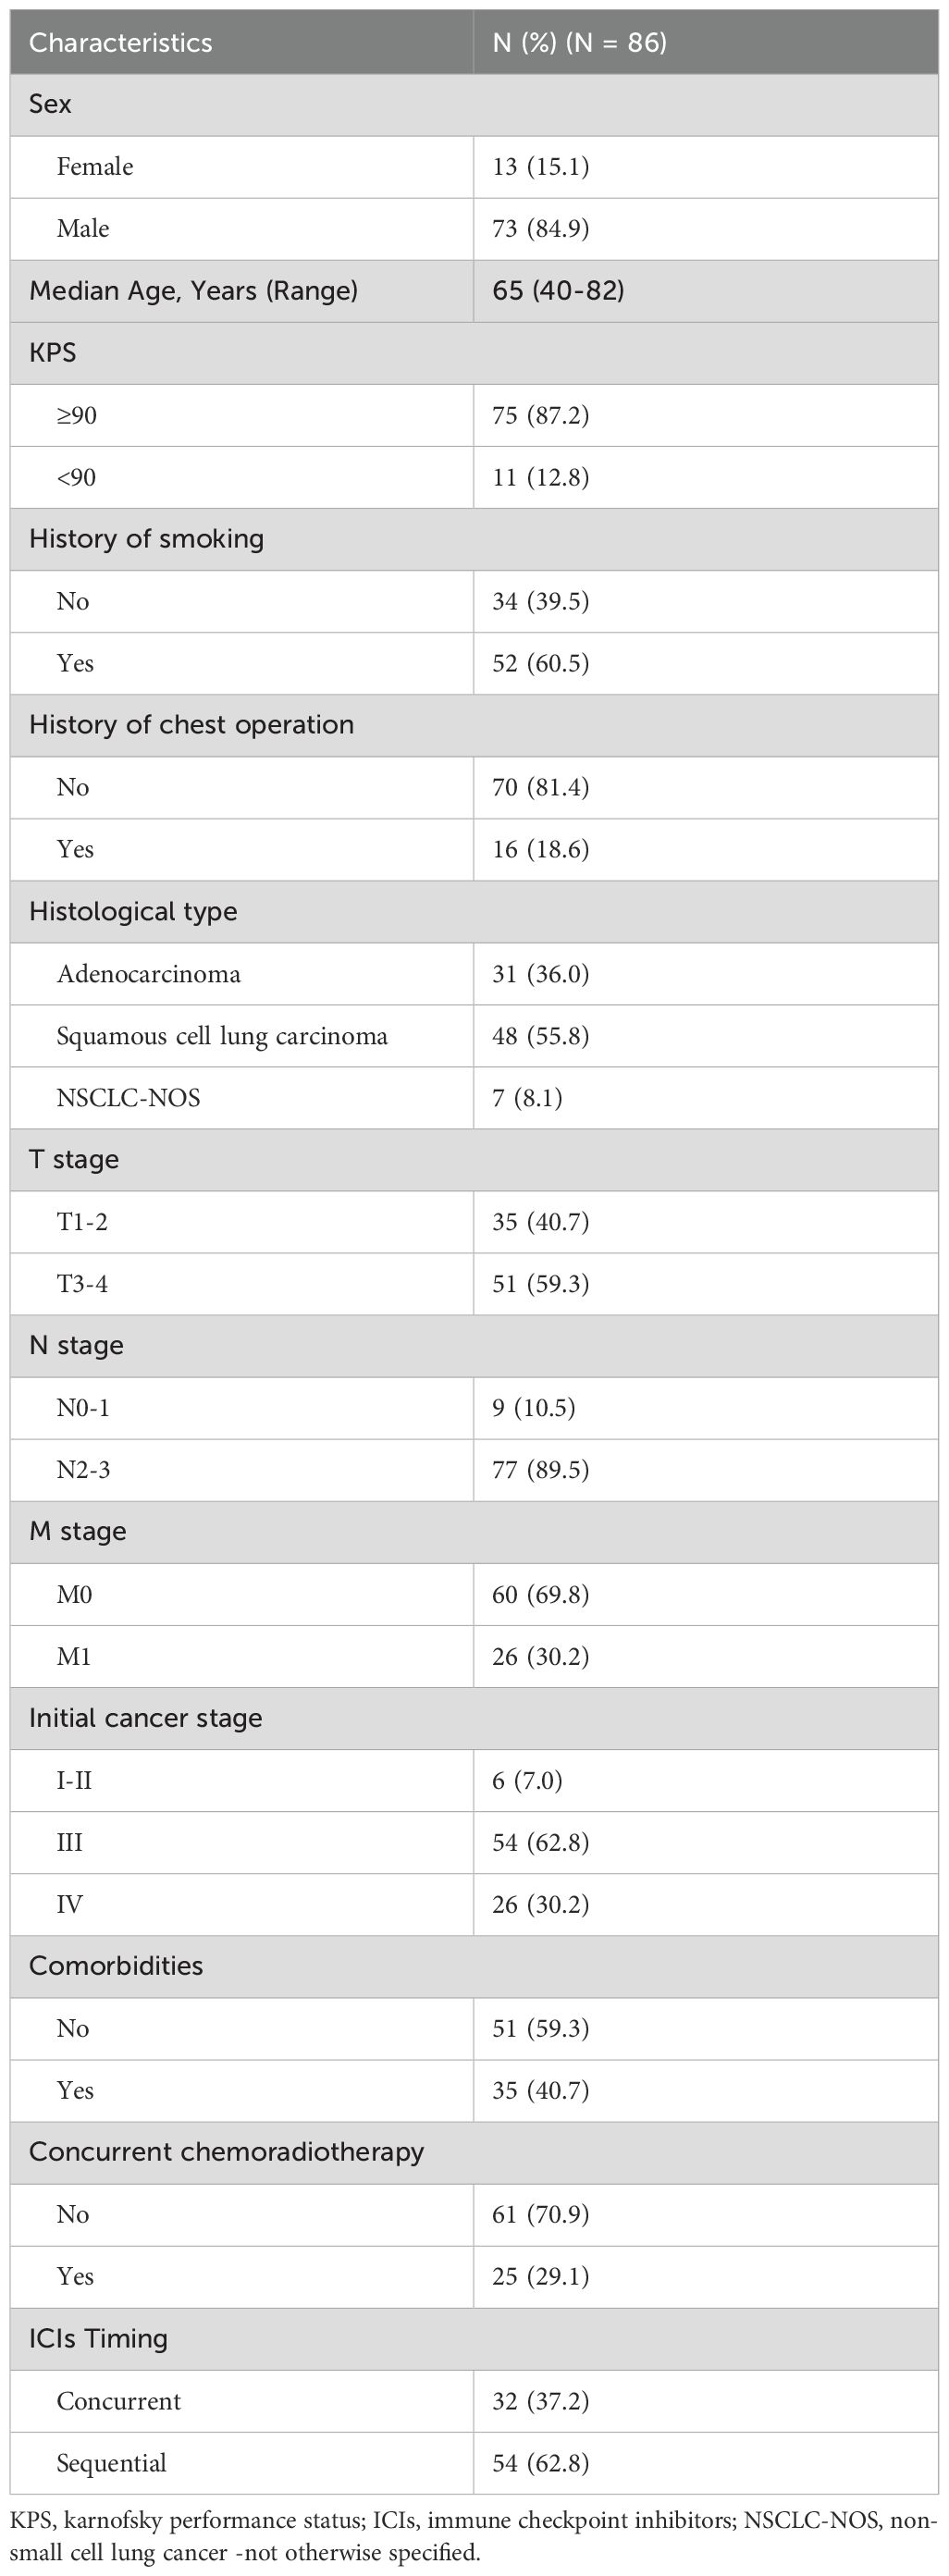Select the N2-3 value 77 (89.5)
This screenshot has width=949, height=2576.
[x=541, y=1469]
